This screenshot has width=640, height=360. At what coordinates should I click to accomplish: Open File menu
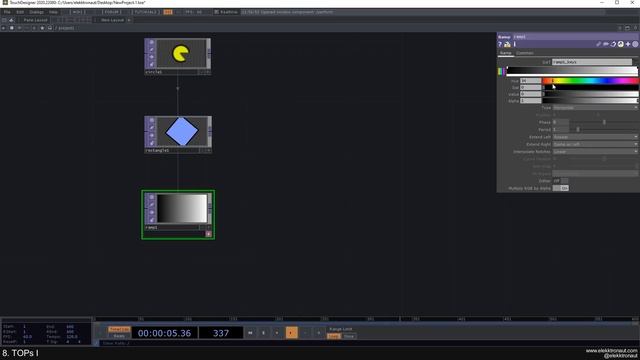point(7,12)
